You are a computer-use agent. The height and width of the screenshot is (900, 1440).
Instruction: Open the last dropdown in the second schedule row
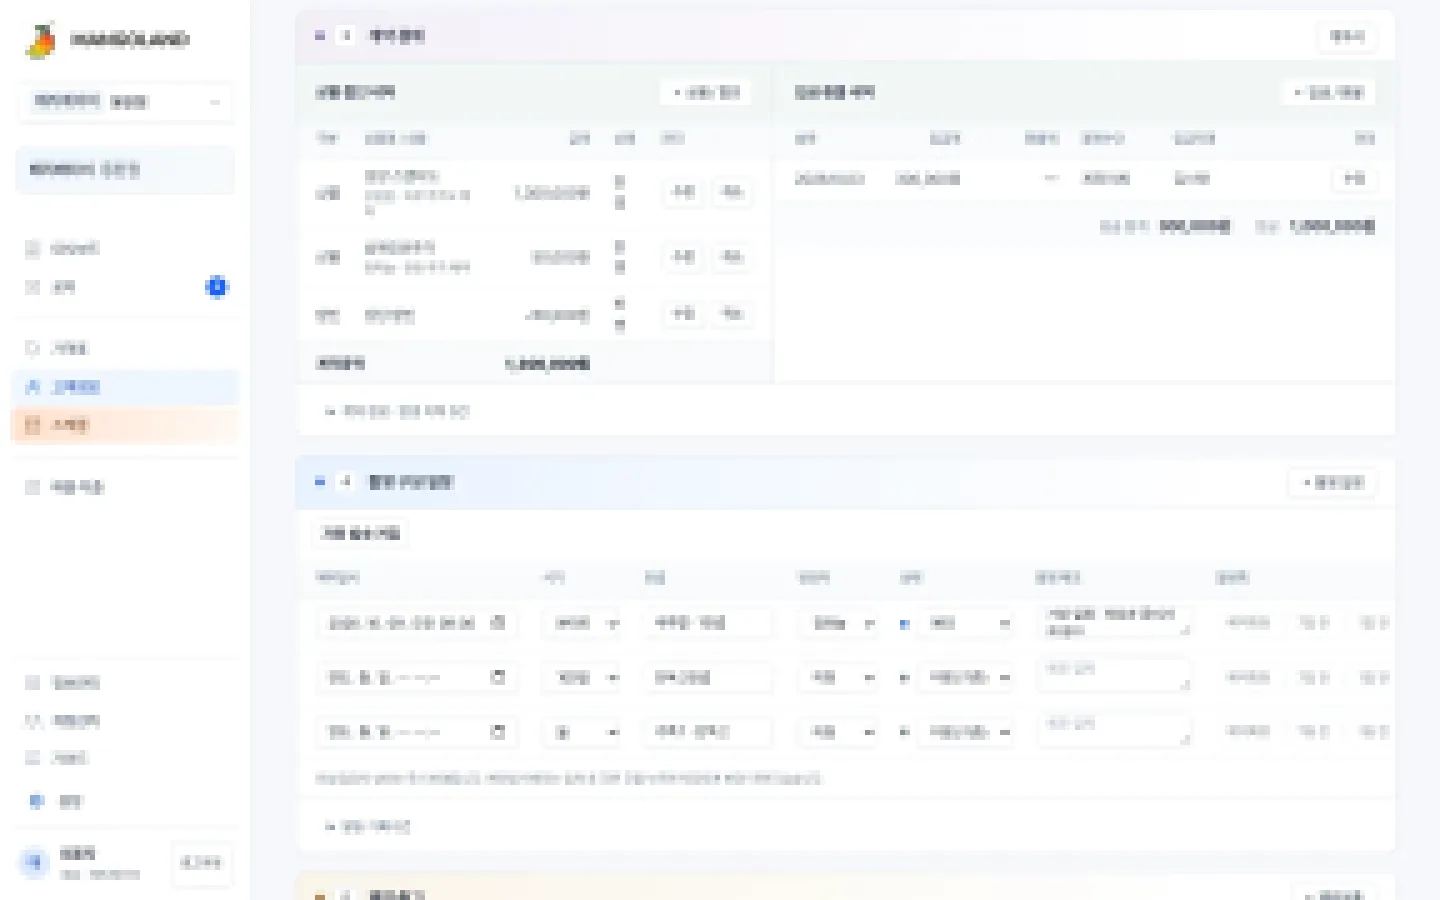pos(965,678)
